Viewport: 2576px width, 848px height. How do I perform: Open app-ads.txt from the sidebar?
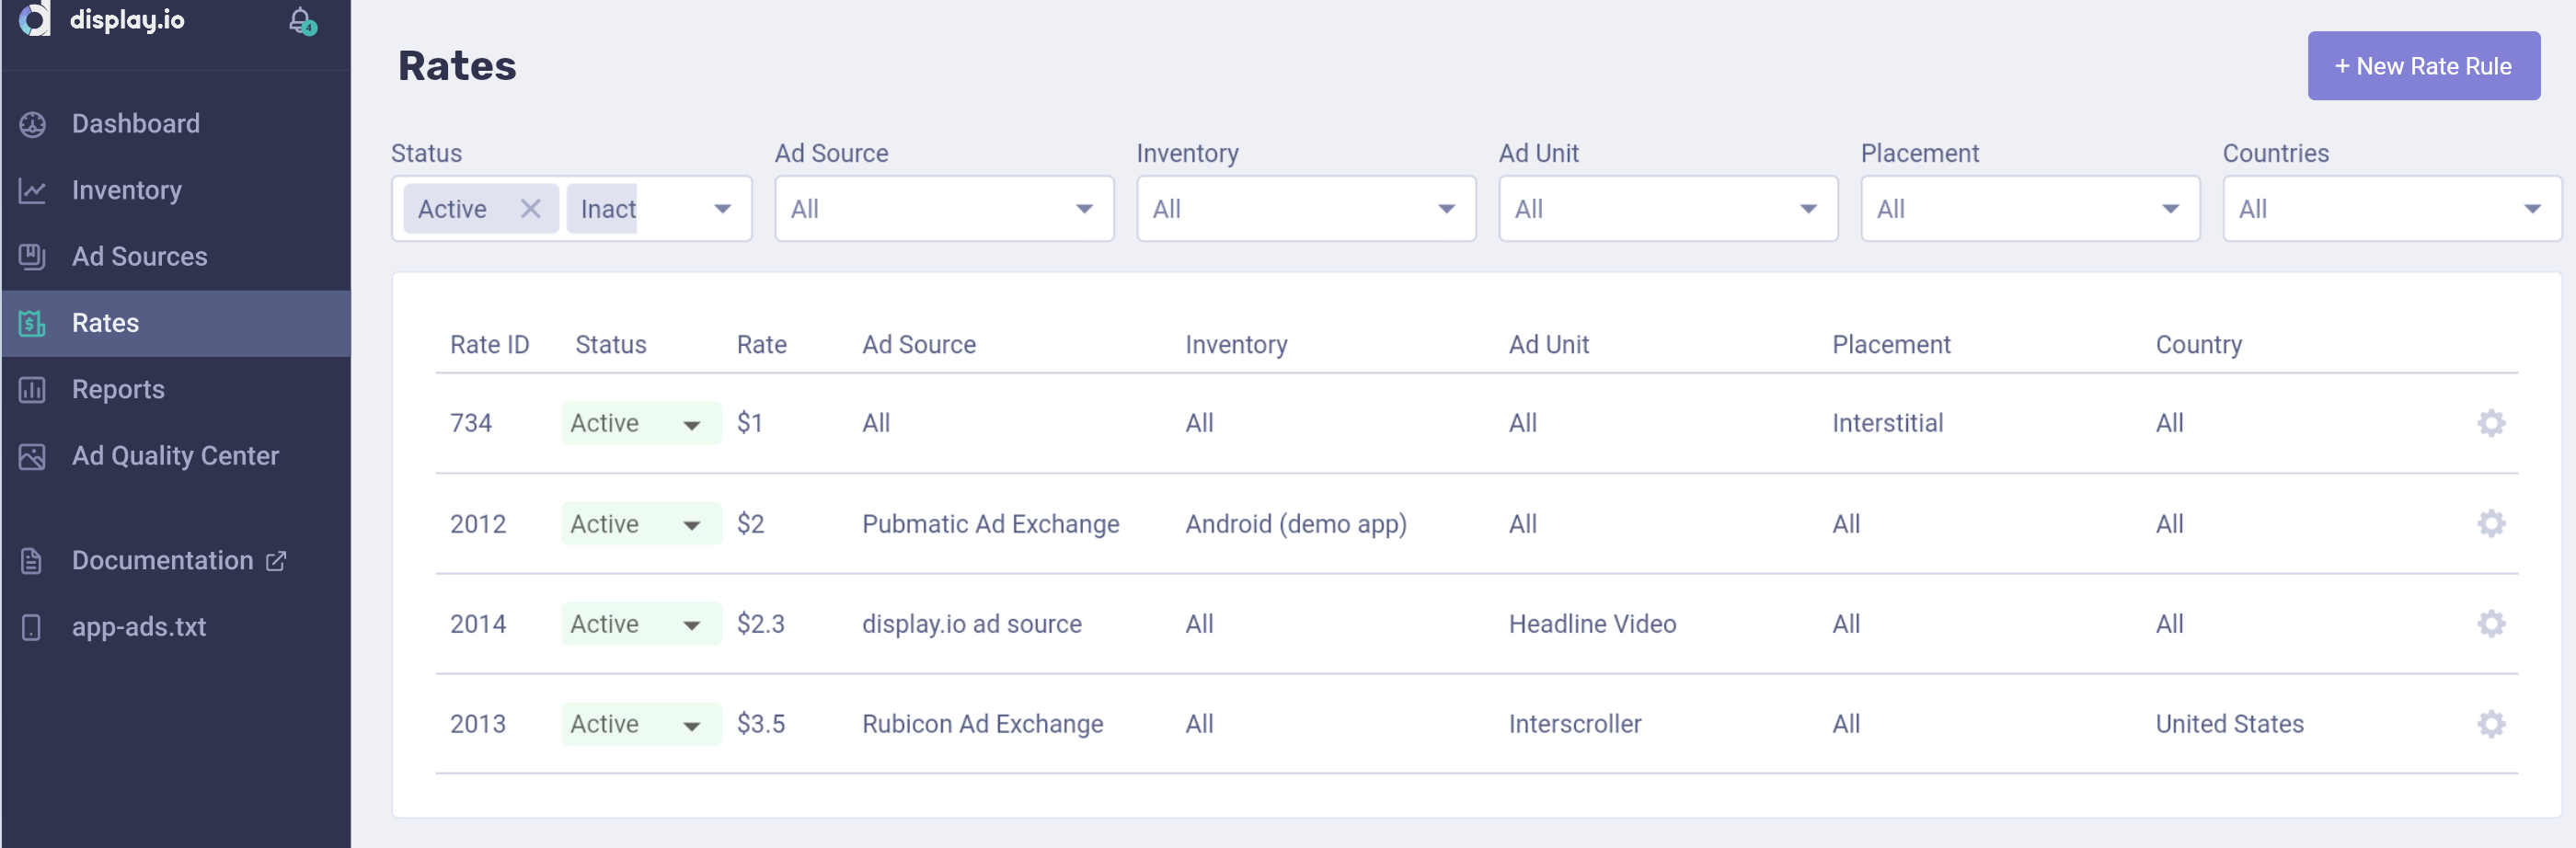(x=138, y=627)
